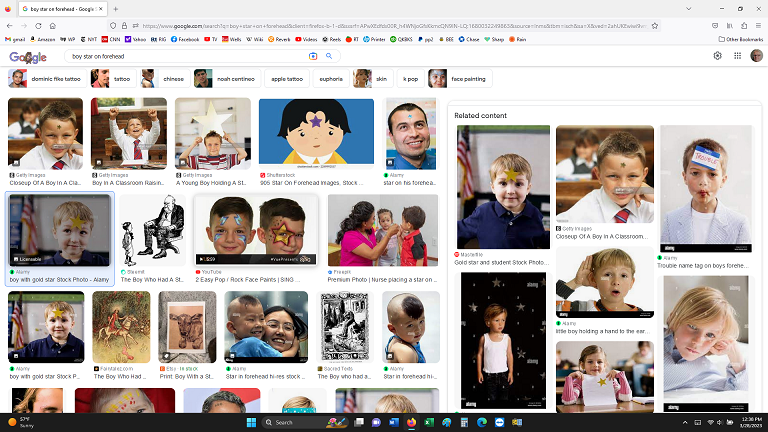Open the YouTube face paints video thumbnail
768x432 pixels.
coord(255,229)
